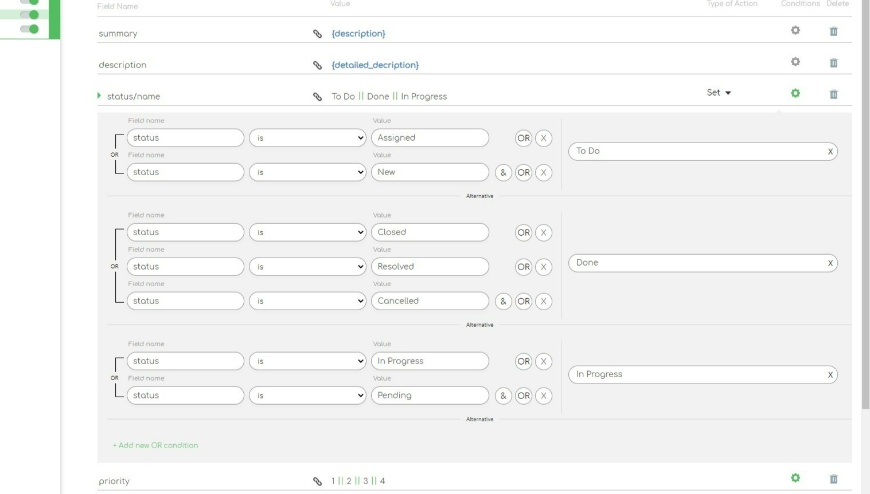Open the Set action type dropdown
870x494 pixels.
(719, 93)
